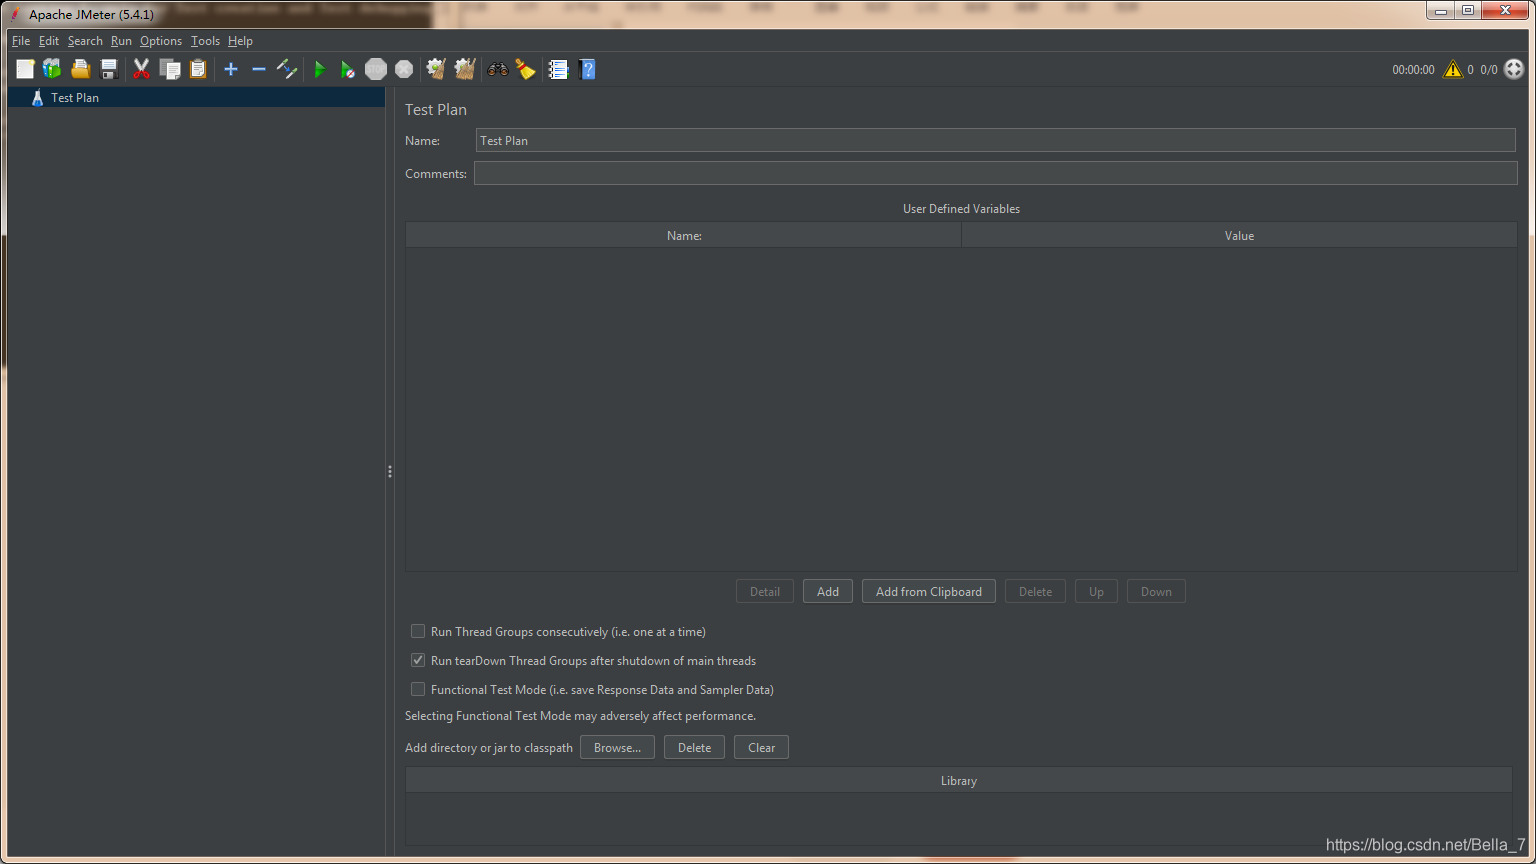Click the Clear results icon
The height and width of the screenshot is (864, 1536).
click(x=436, y=69)
